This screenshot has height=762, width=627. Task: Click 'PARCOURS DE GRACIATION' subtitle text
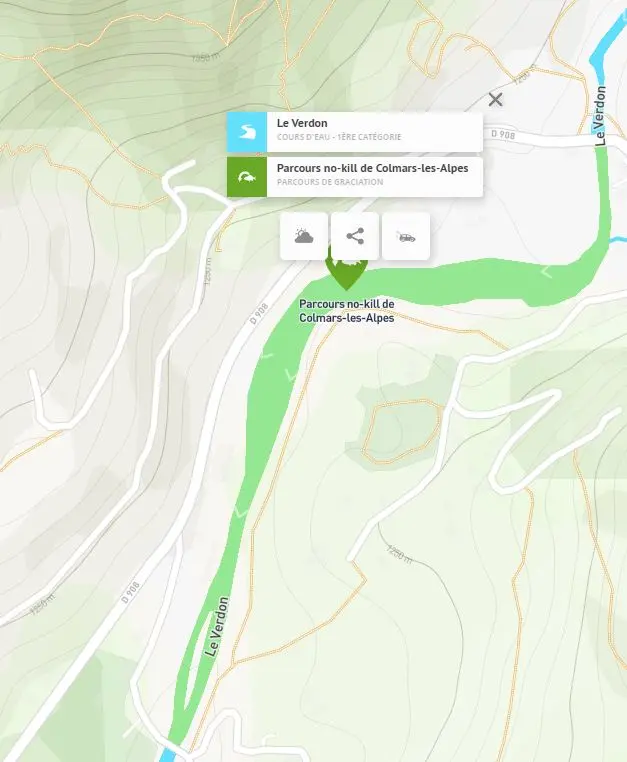(330, 182)
